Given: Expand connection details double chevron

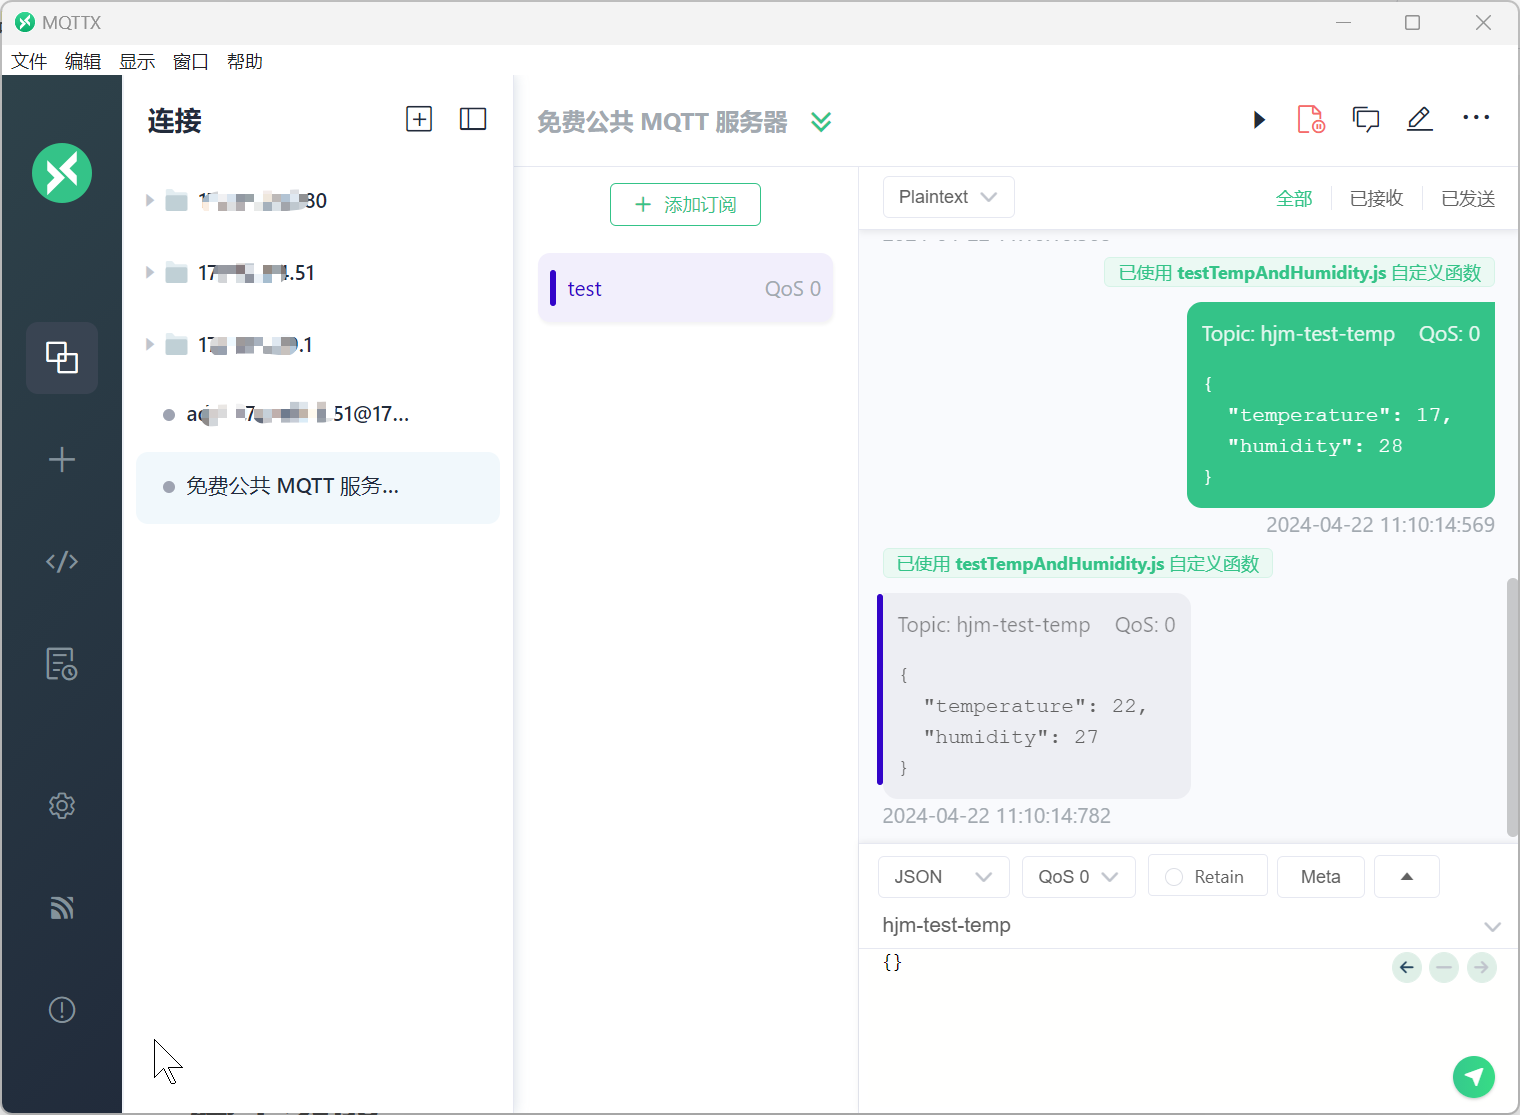Looking at the screenshot, I should click(821, 122).
